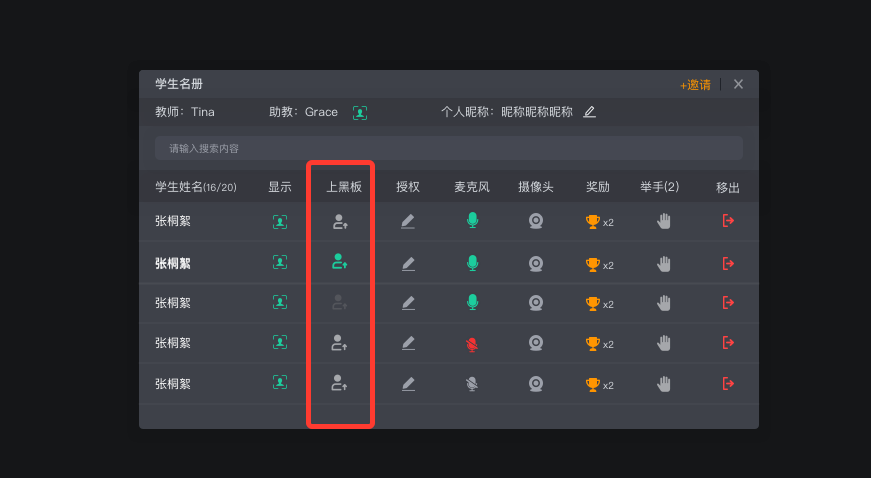The width and height of the screenshot is (871, 478).
Task: Toggle display icon in the dimmed-blackboard row
Action: (x=280, y=302)
